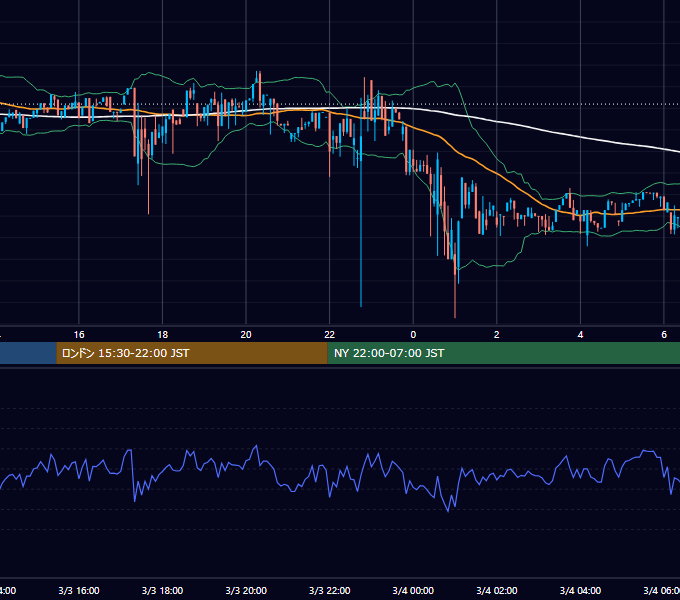Click the "6" hour label on the price chart axis
680x600 pixels.
coord(664,335)
